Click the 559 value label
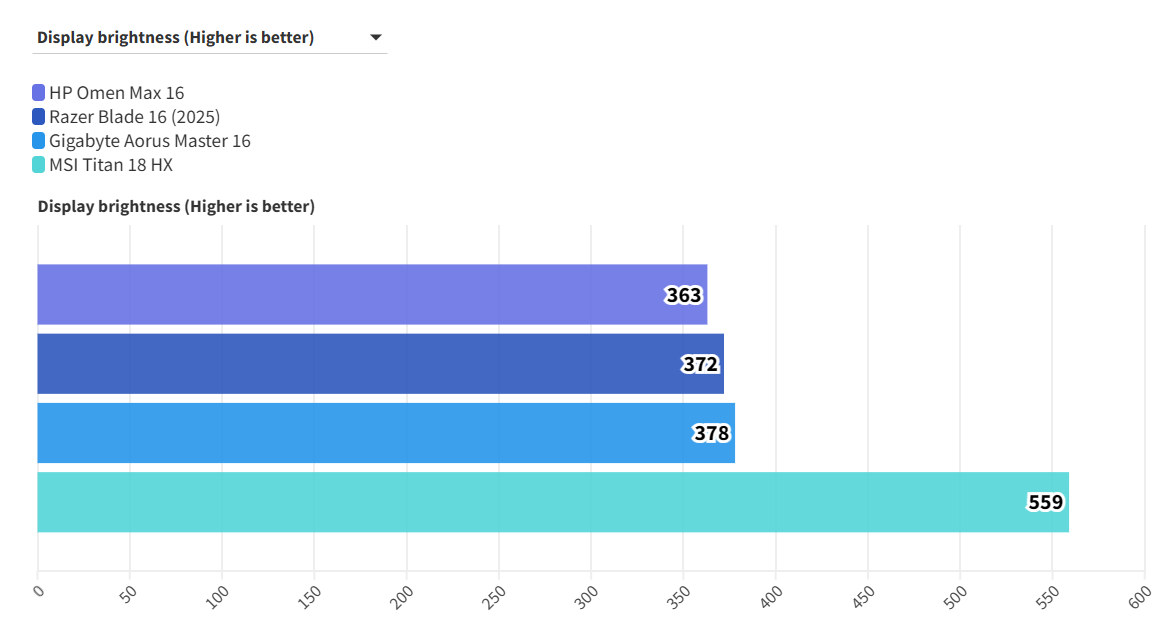Screen dimensions: 1175x627 click(x=1046, y=502)
